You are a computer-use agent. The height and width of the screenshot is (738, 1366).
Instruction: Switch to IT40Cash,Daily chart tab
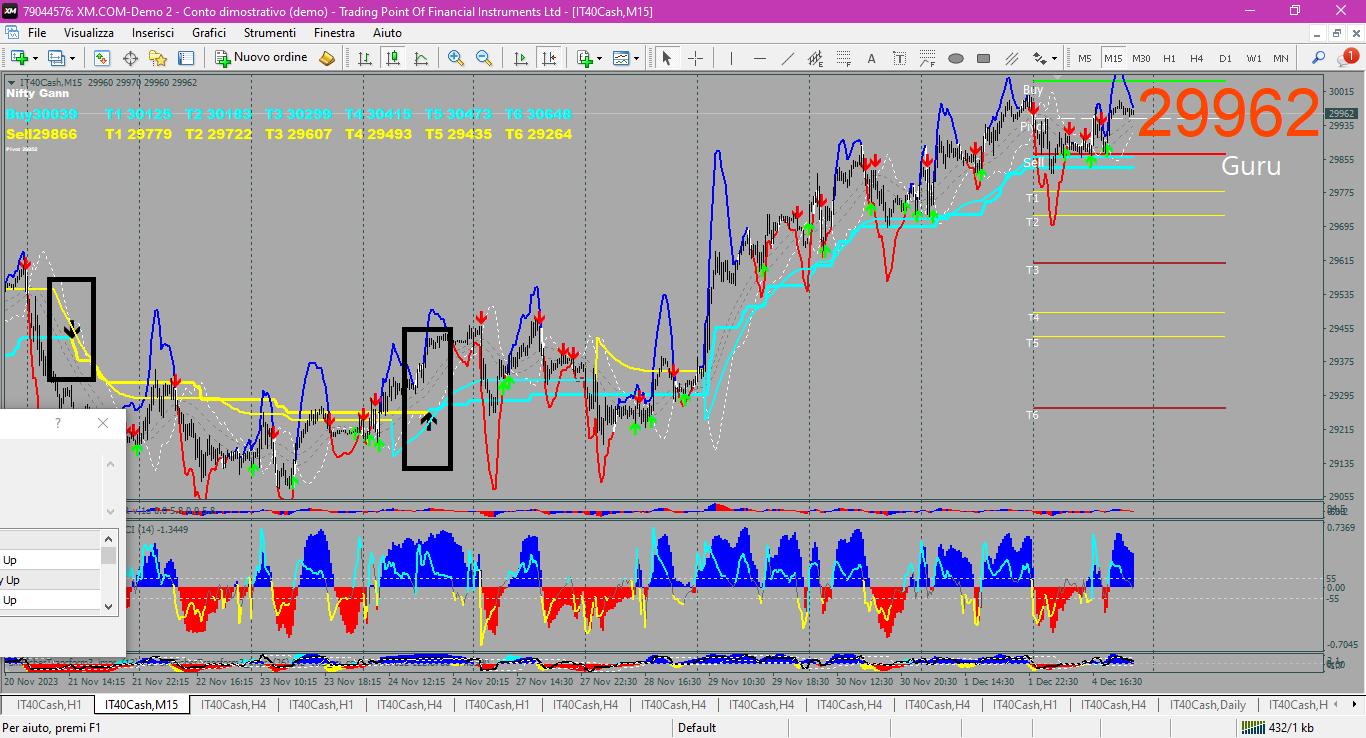point(1210,705)
